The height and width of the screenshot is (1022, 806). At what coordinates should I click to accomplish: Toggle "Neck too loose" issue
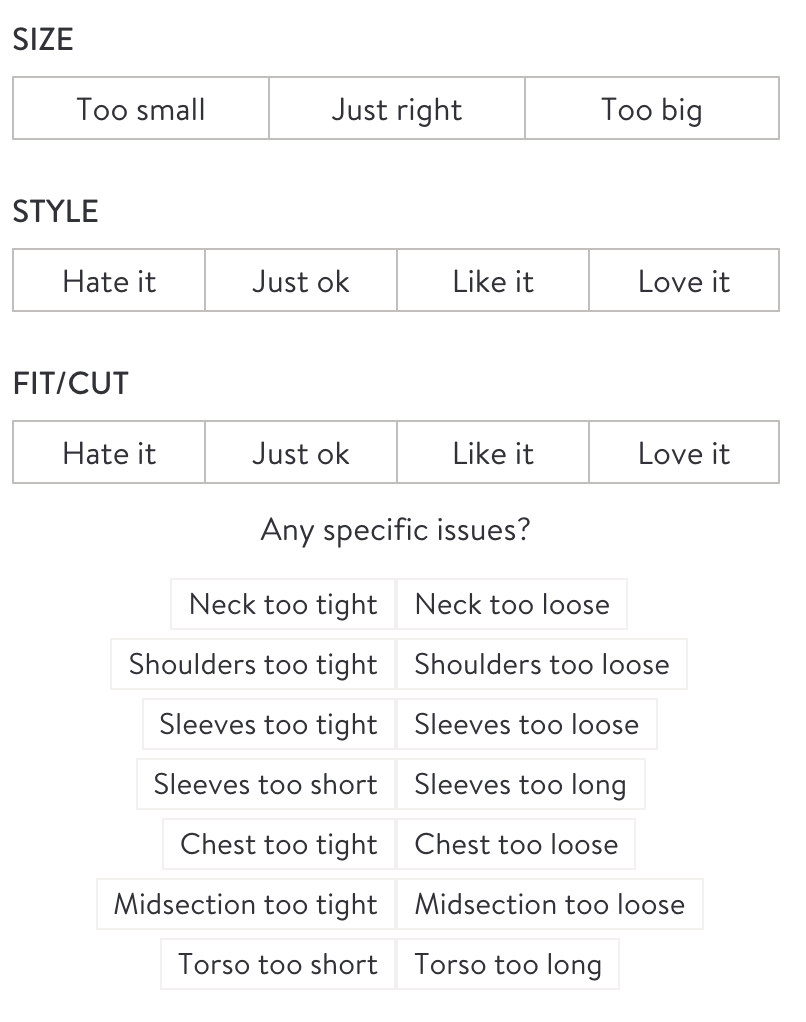(512, 604)
